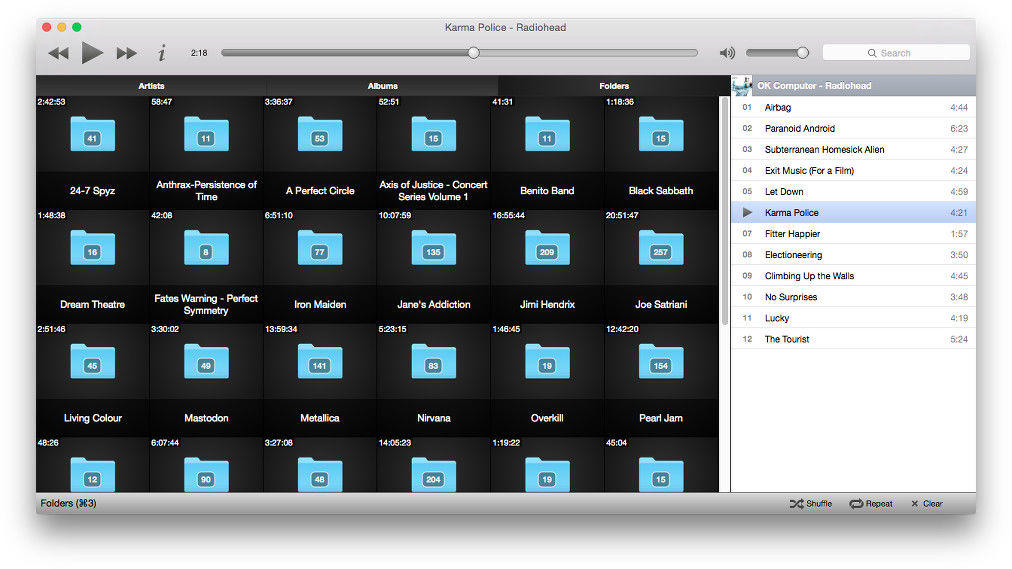Open the folder with 204 items

tap(433, 474)
